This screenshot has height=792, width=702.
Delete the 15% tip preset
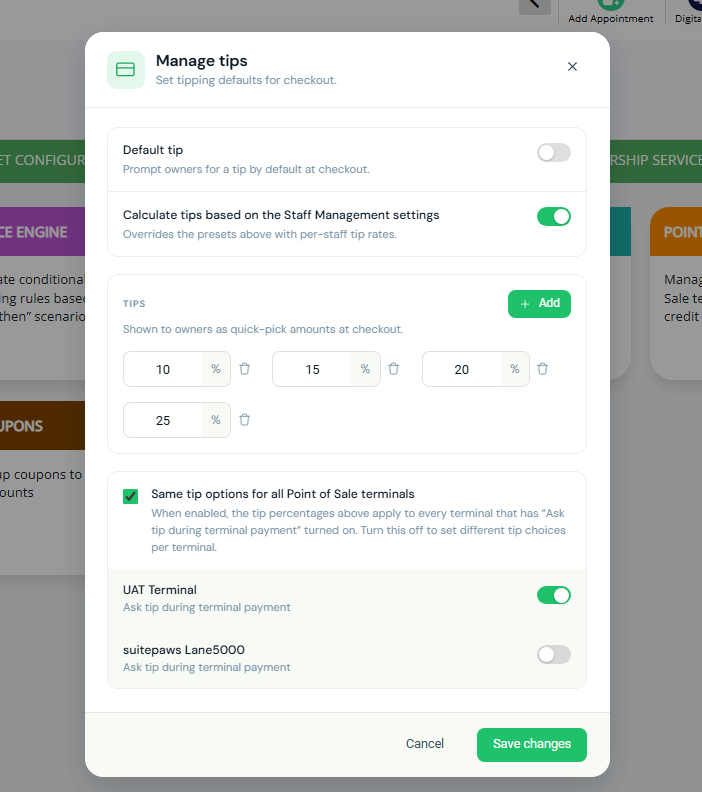tap(393, 369)
